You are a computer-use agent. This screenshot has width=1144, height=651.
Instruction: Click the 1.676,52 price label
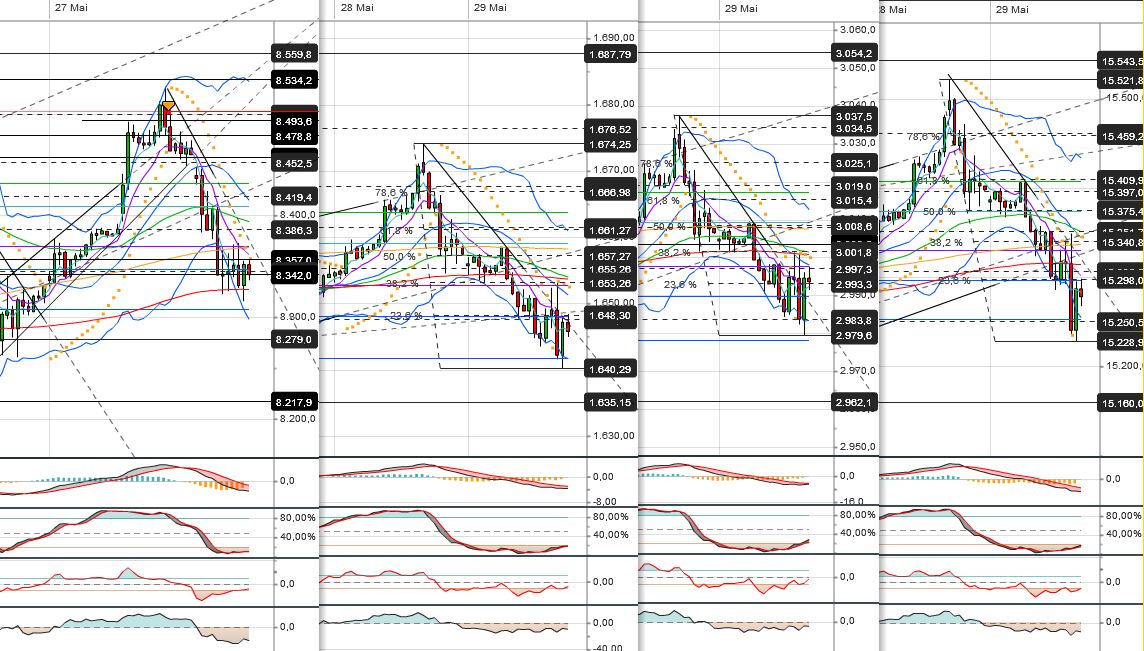point(611,129)
